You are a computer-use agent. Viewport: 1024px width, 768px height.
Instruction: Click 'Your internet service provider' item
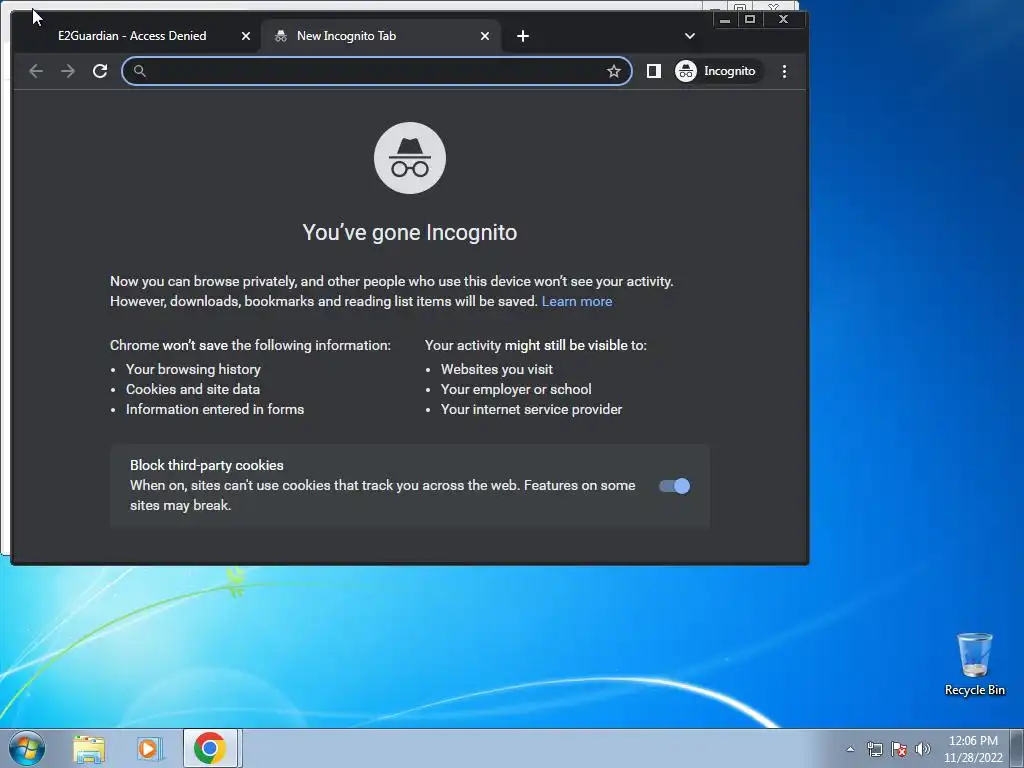[x=531, y=409]
